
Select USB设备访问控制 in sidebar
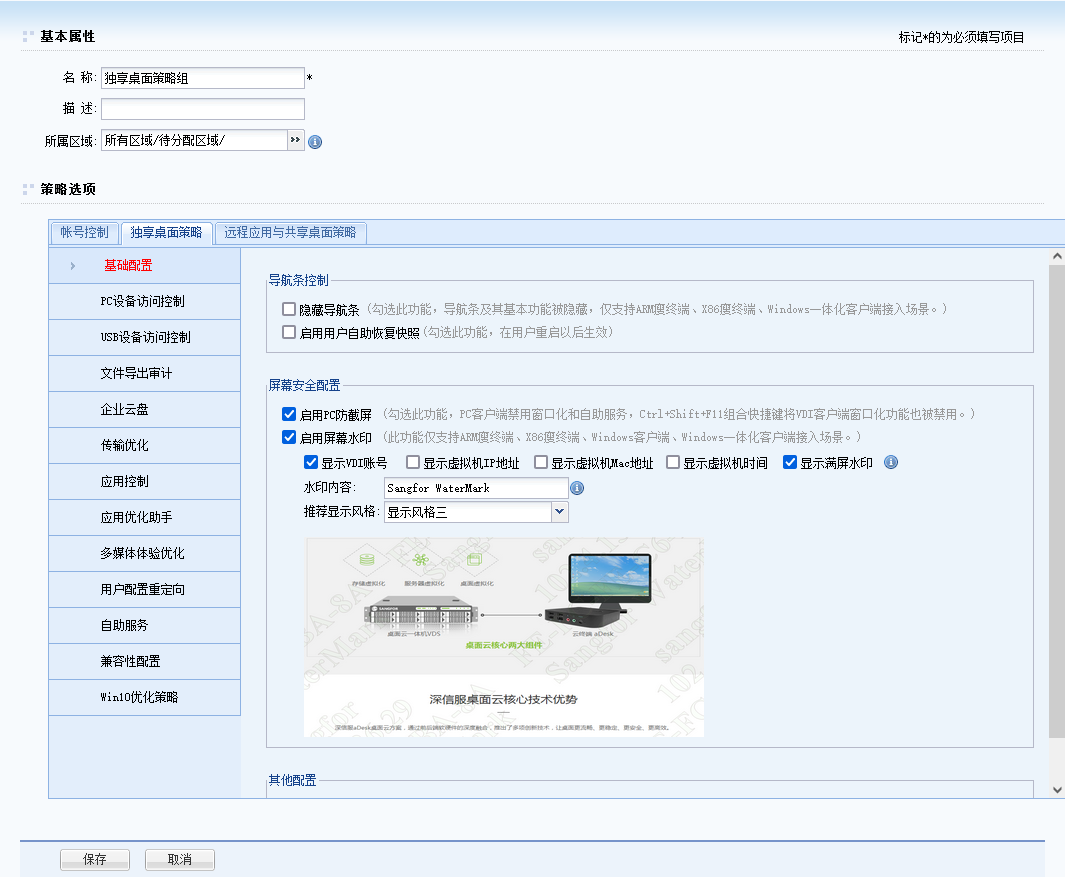(144, 338)
